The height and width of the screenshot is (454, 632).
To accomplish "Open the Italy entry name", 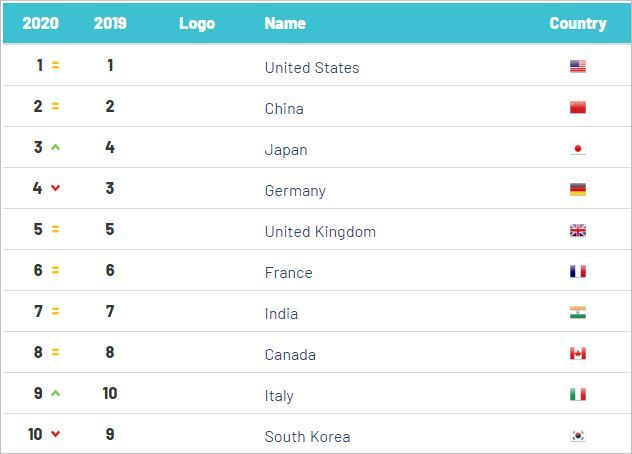I will [279, 396].
